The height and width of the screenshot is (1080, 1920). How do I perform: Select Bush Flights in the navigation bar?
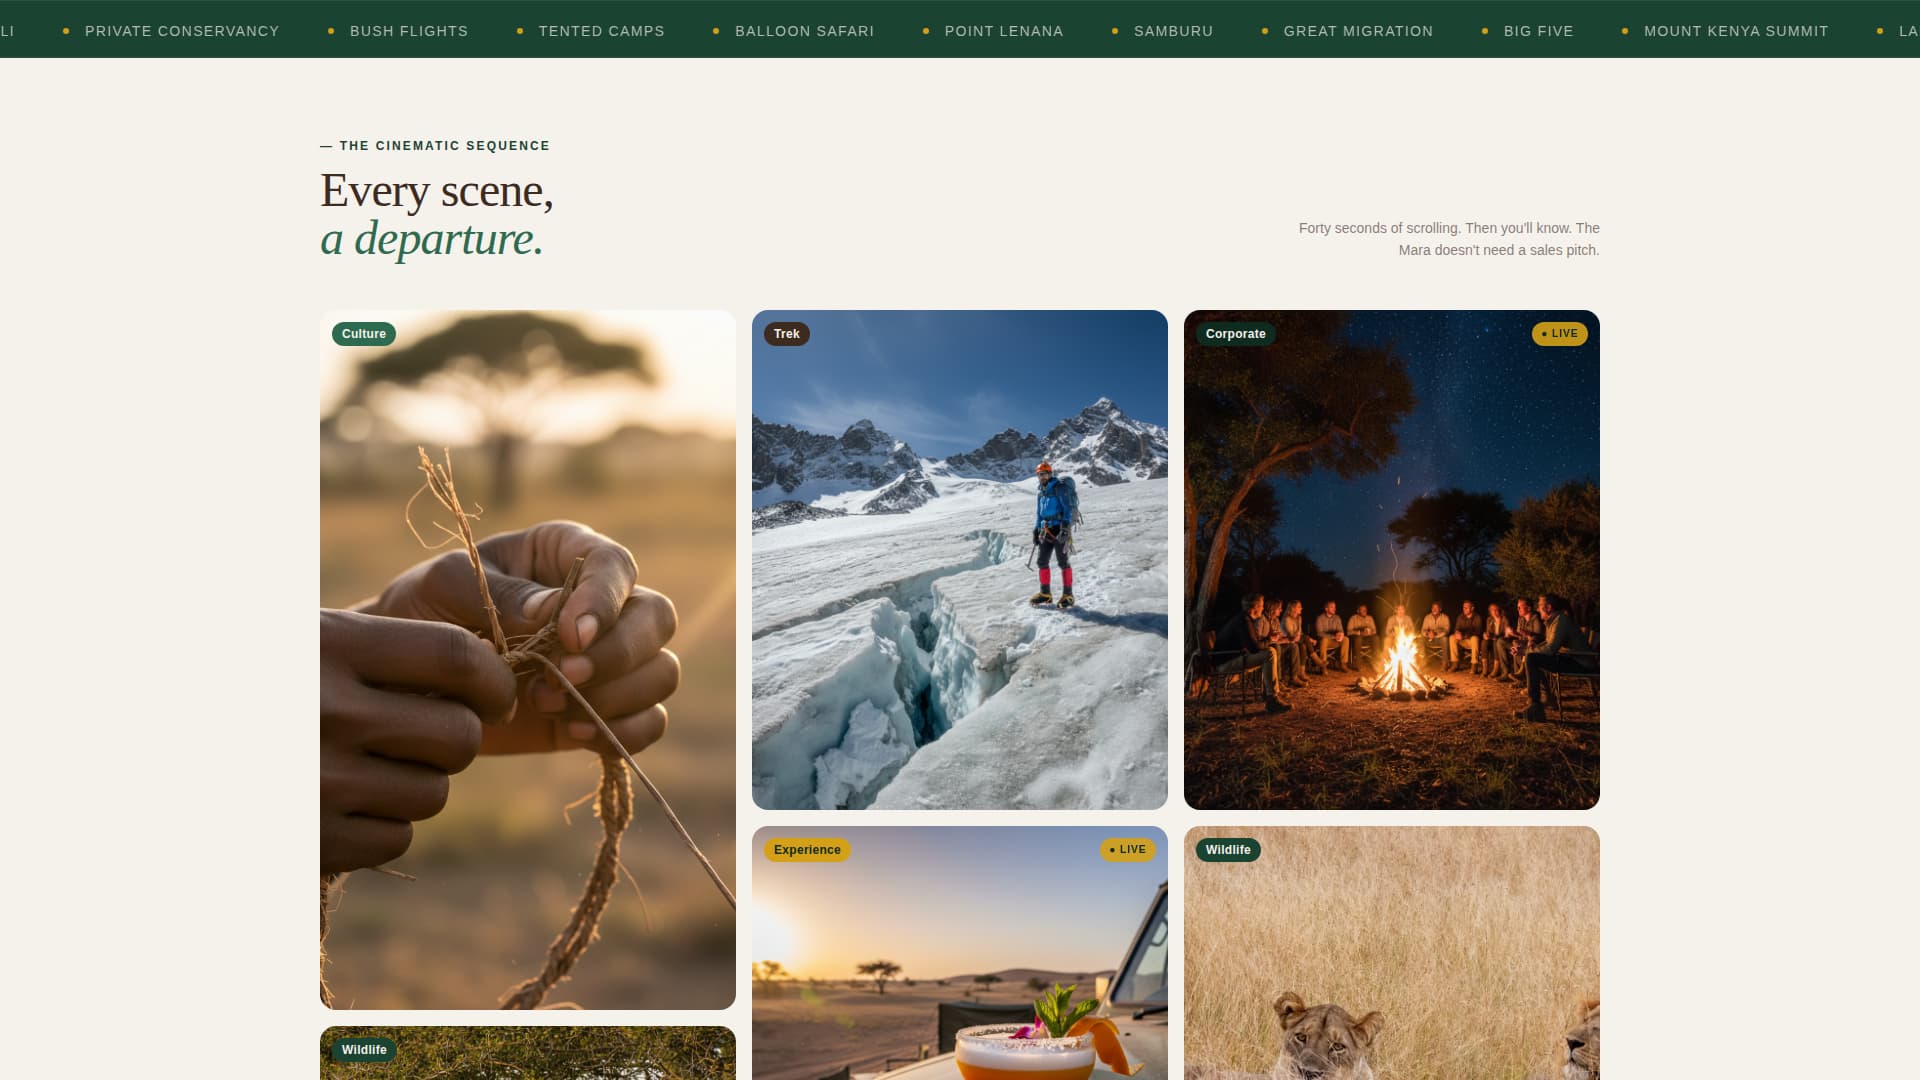(x=408, y=31)
